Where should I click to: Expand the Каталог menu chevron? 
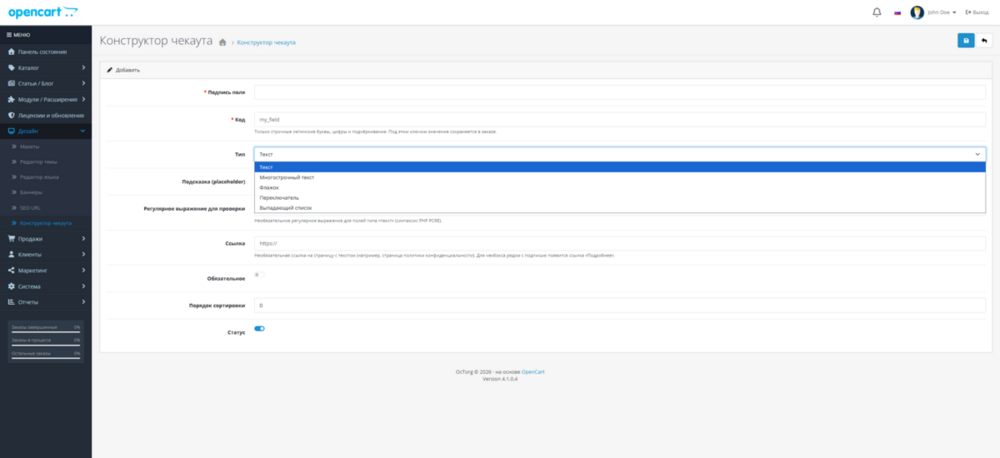[84, 68]
